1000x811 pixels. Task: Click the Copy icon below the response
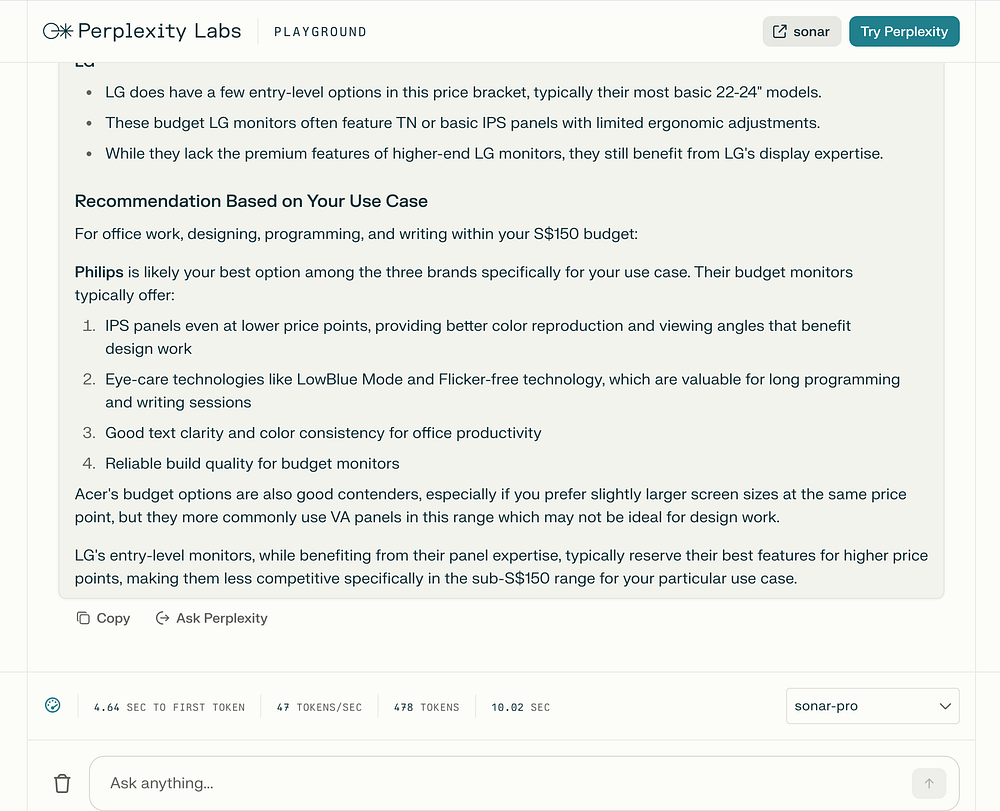[83, 618]
